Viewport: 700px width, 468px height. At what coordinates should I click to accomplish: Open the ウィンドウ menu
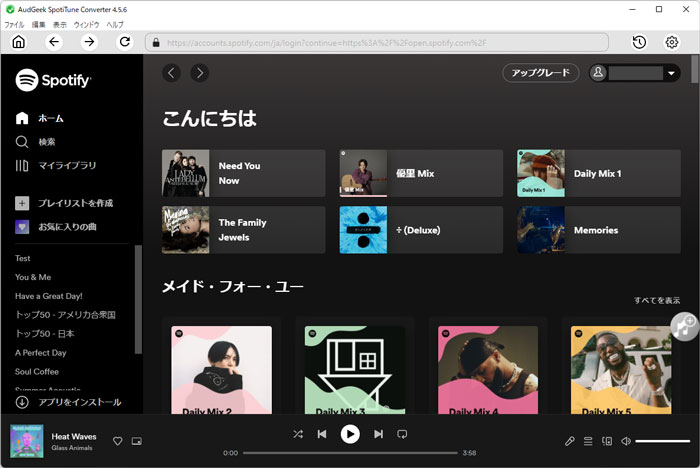point(86,25)
